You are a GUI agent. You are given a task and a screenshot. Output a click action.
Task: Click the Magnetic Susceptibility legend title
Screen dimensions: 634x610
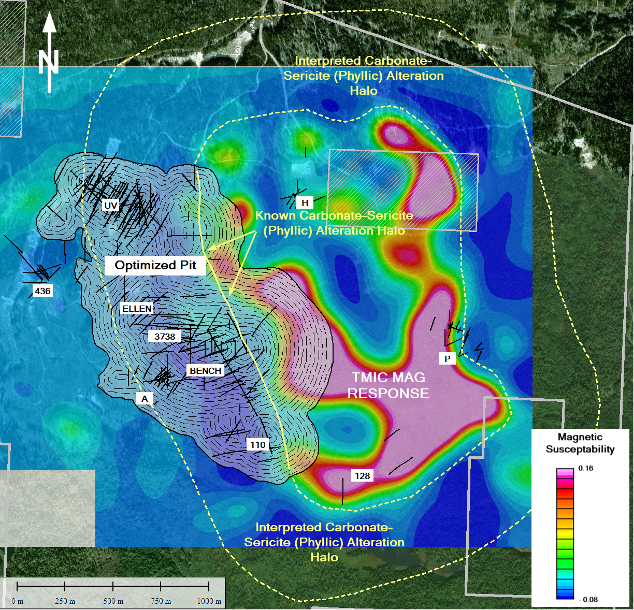point(580,444)
